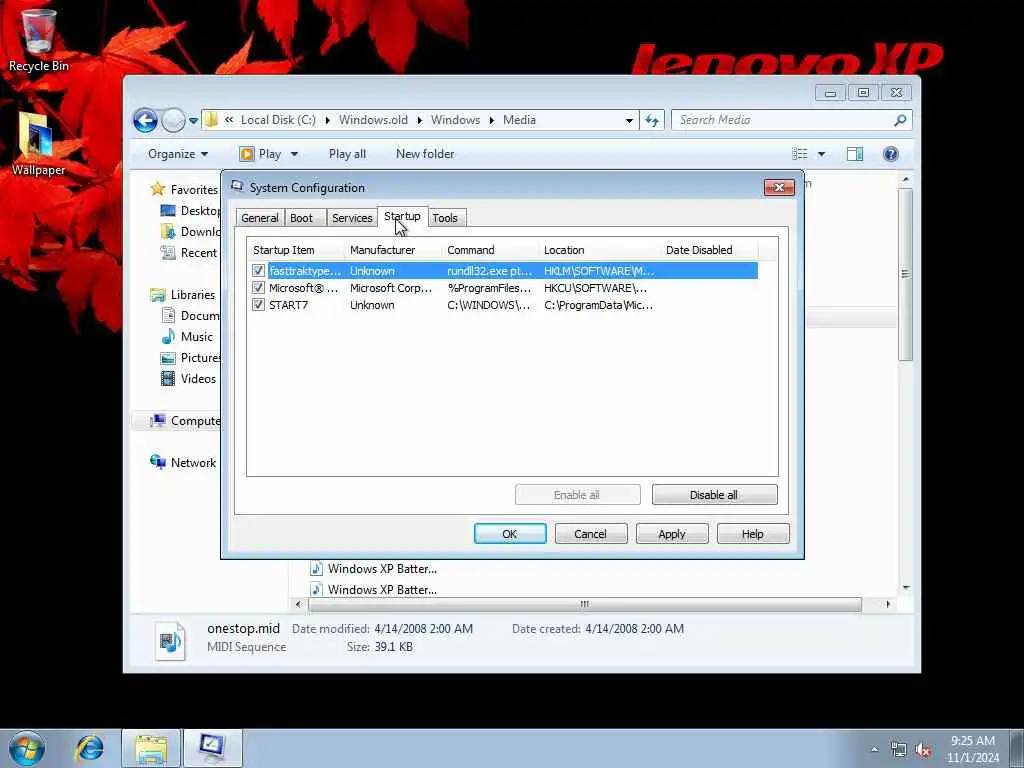Expand the Play button dropdown arrow

point(294,154)
